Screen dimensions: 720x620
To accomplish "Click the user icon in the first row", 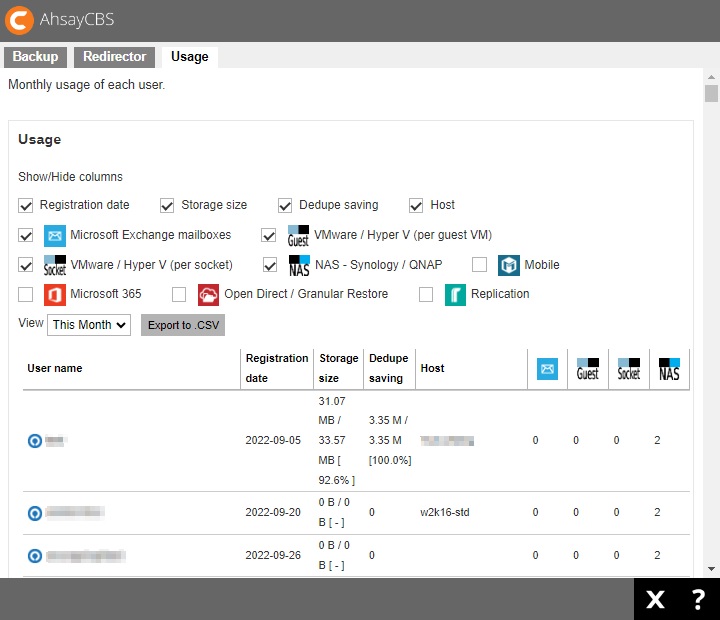I will coord(35,441).
